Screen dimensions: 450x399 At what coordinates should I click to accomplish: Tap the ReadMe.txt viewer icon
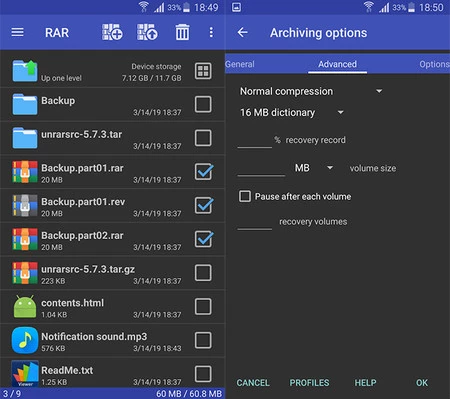click(x=25, y=374)
